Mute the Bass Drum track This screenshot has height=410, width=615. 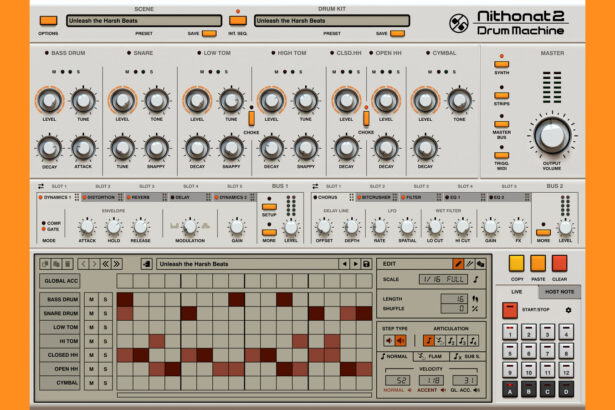point(91,299)
